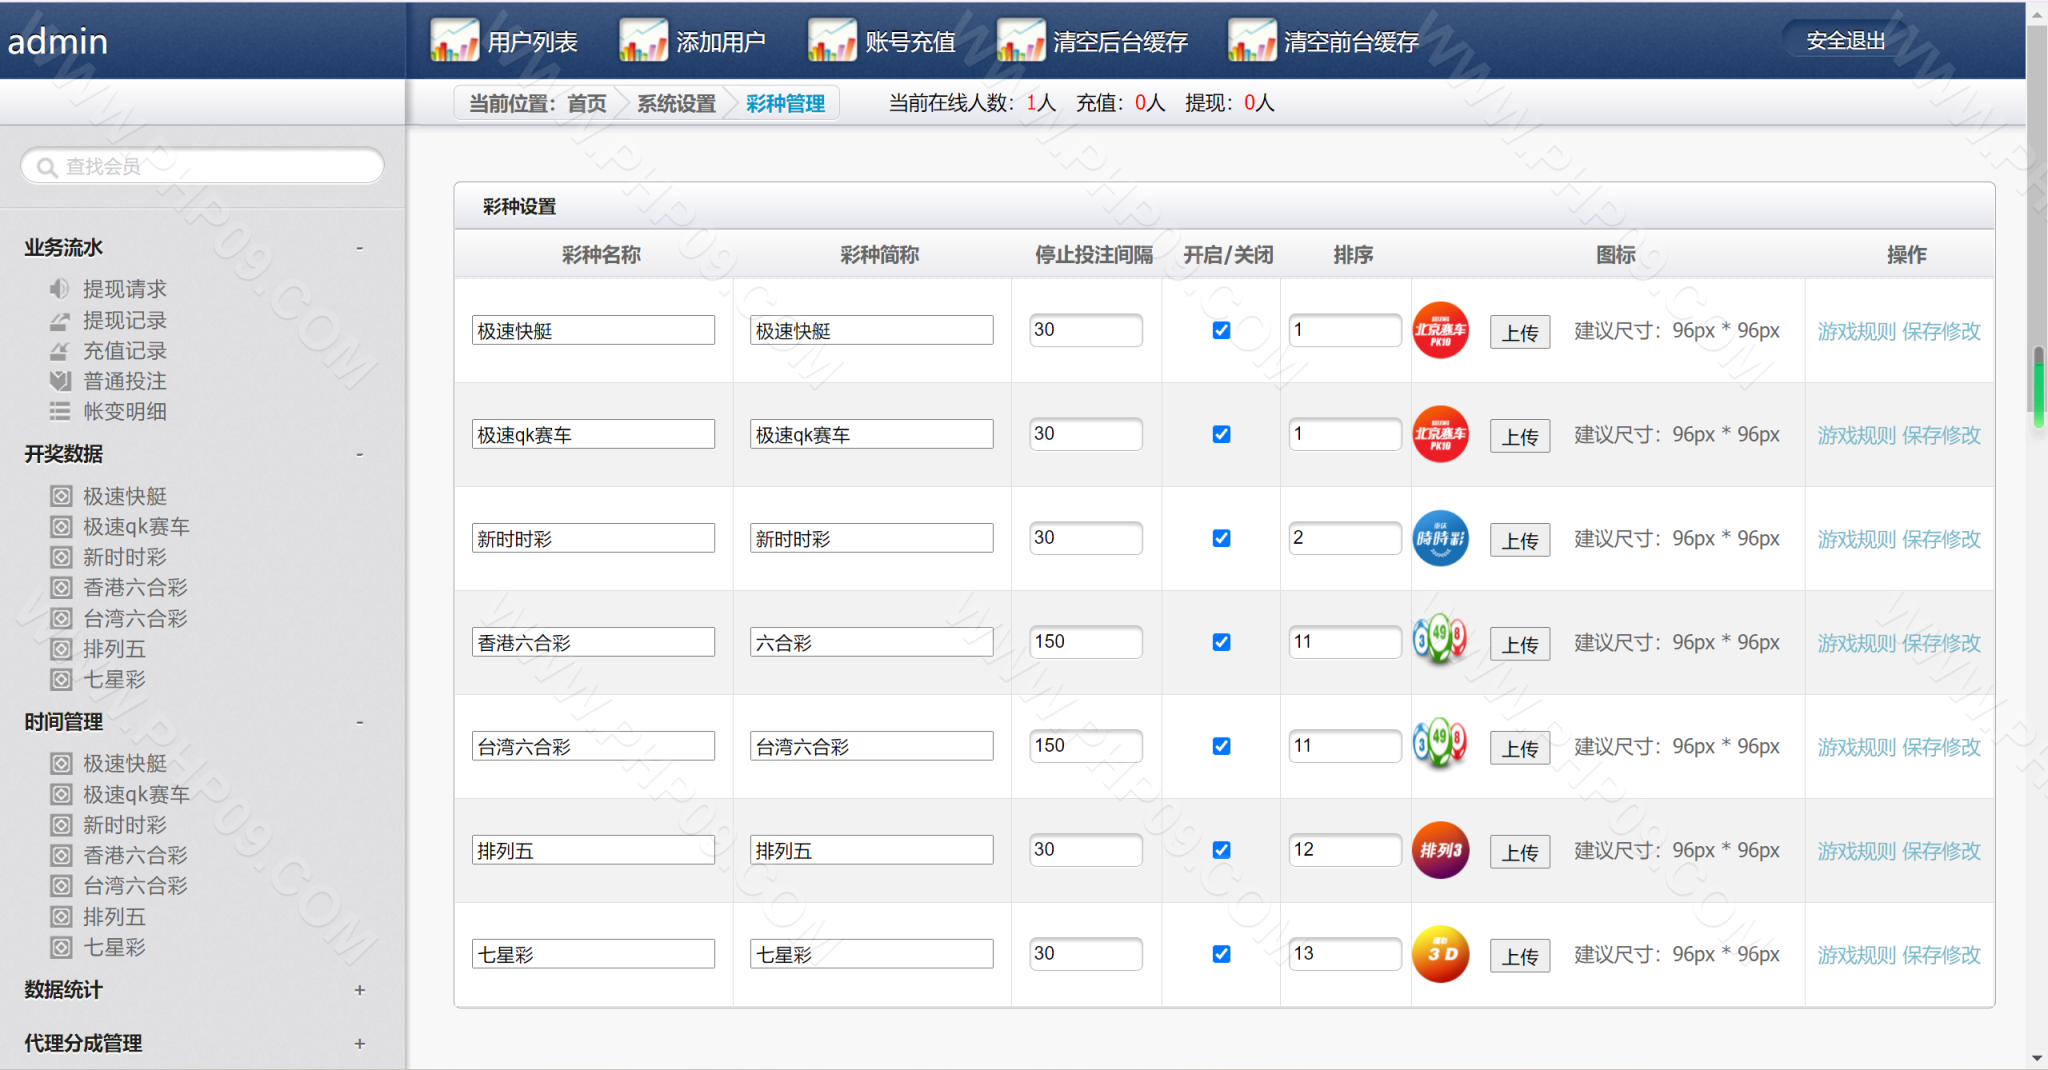
Task: Go to 系统设置 in breadcrumb
Action: pos(676,103)
